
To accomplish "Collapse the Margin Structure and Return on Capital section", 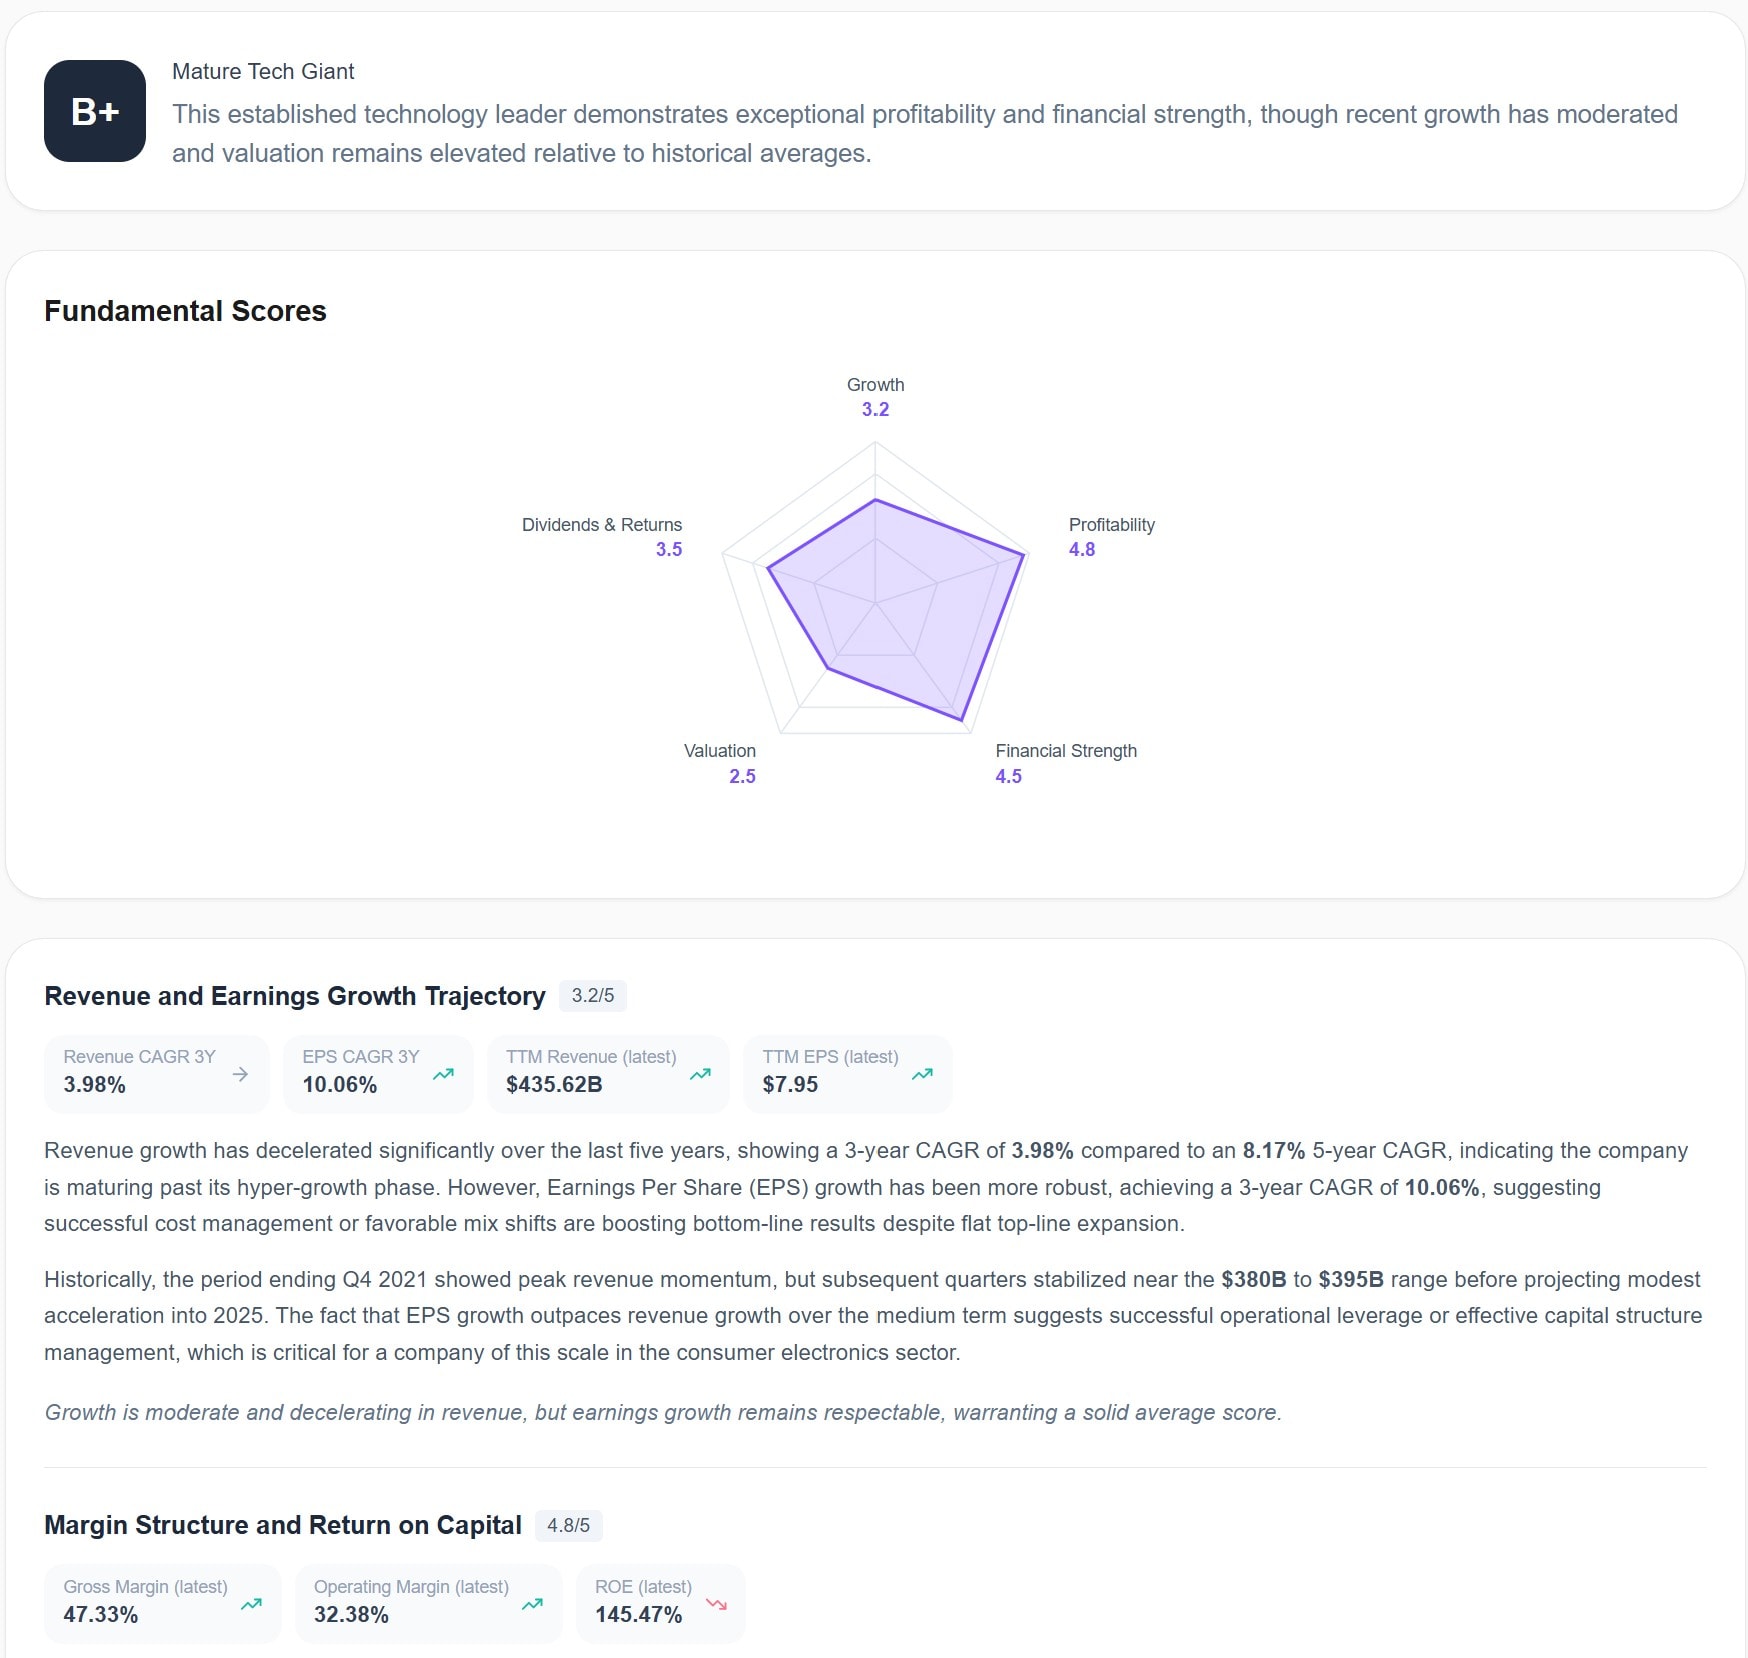I will pos(282,1525).
